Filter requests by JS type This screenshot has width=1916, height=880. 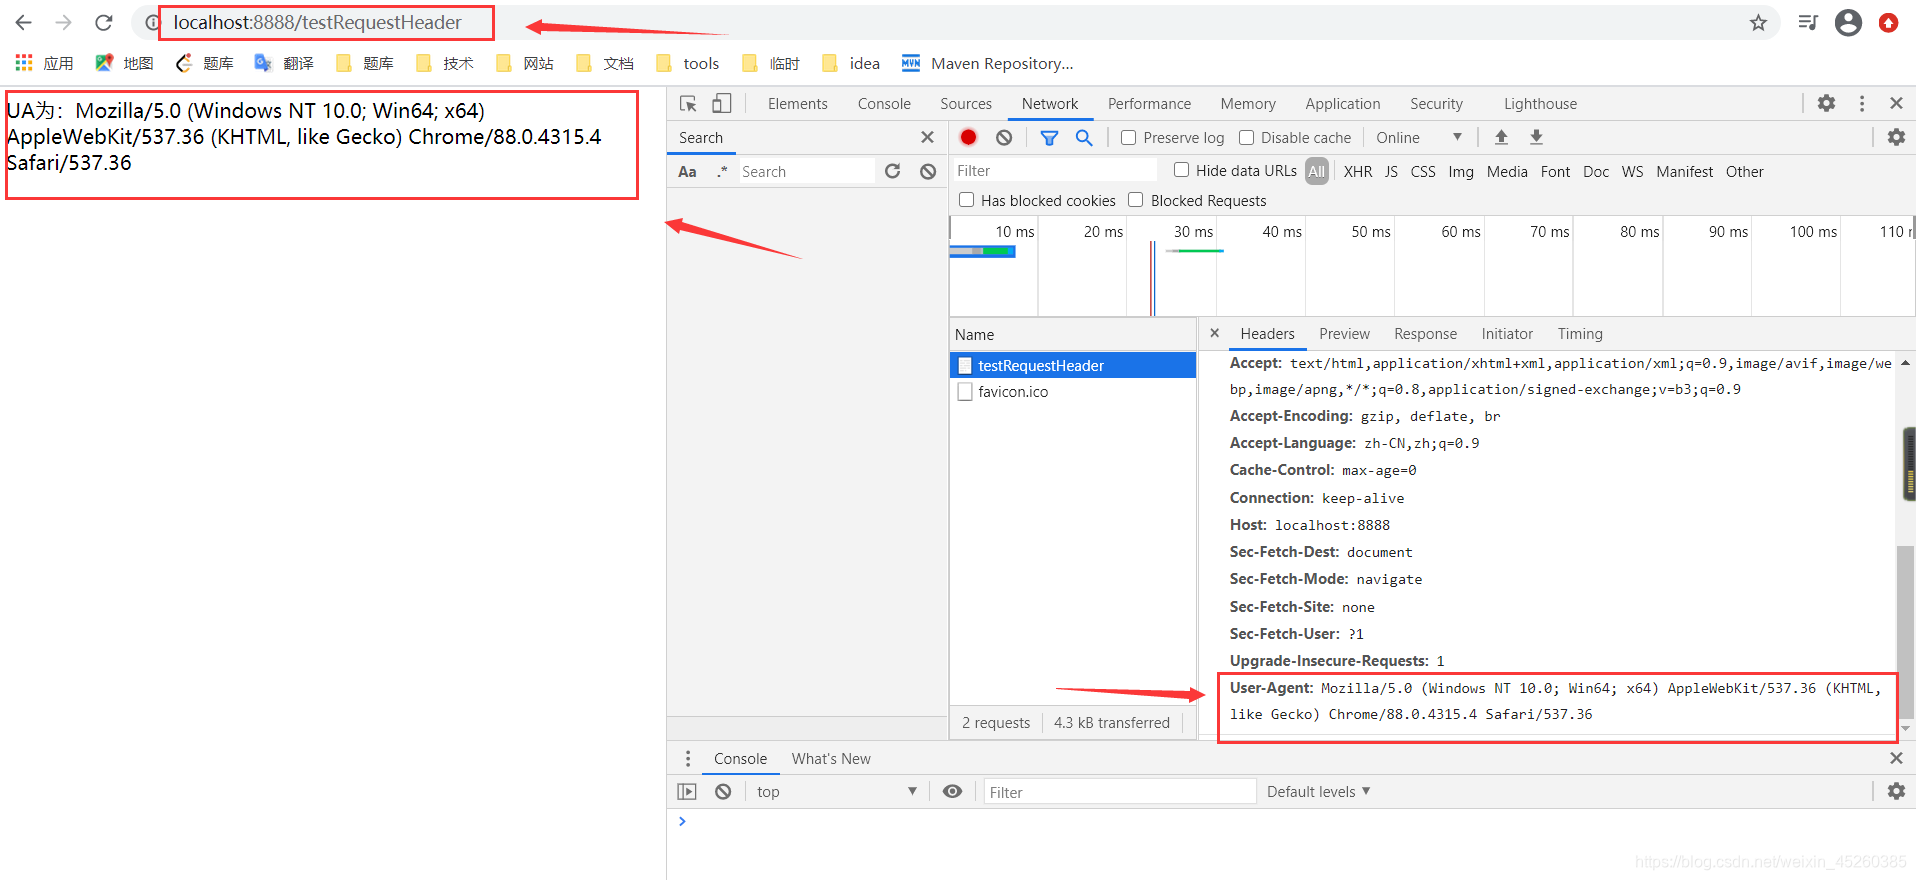(x=1391, y=171)
